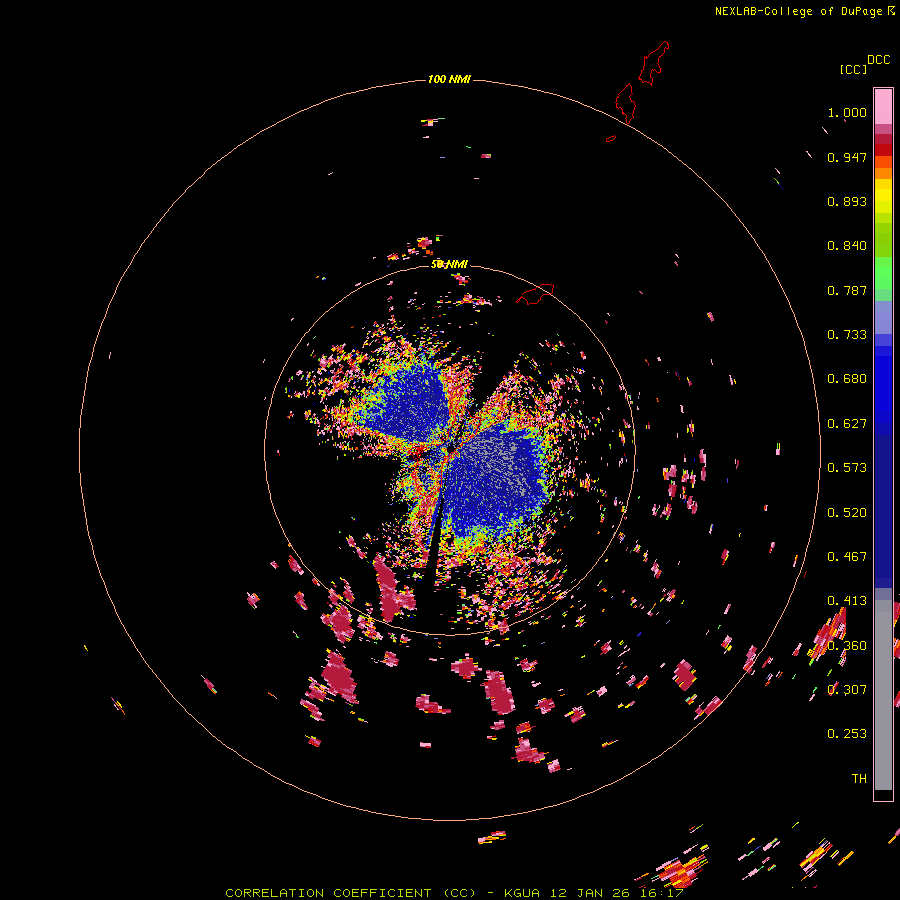Click the 0.733 legend value

(847, 335)
